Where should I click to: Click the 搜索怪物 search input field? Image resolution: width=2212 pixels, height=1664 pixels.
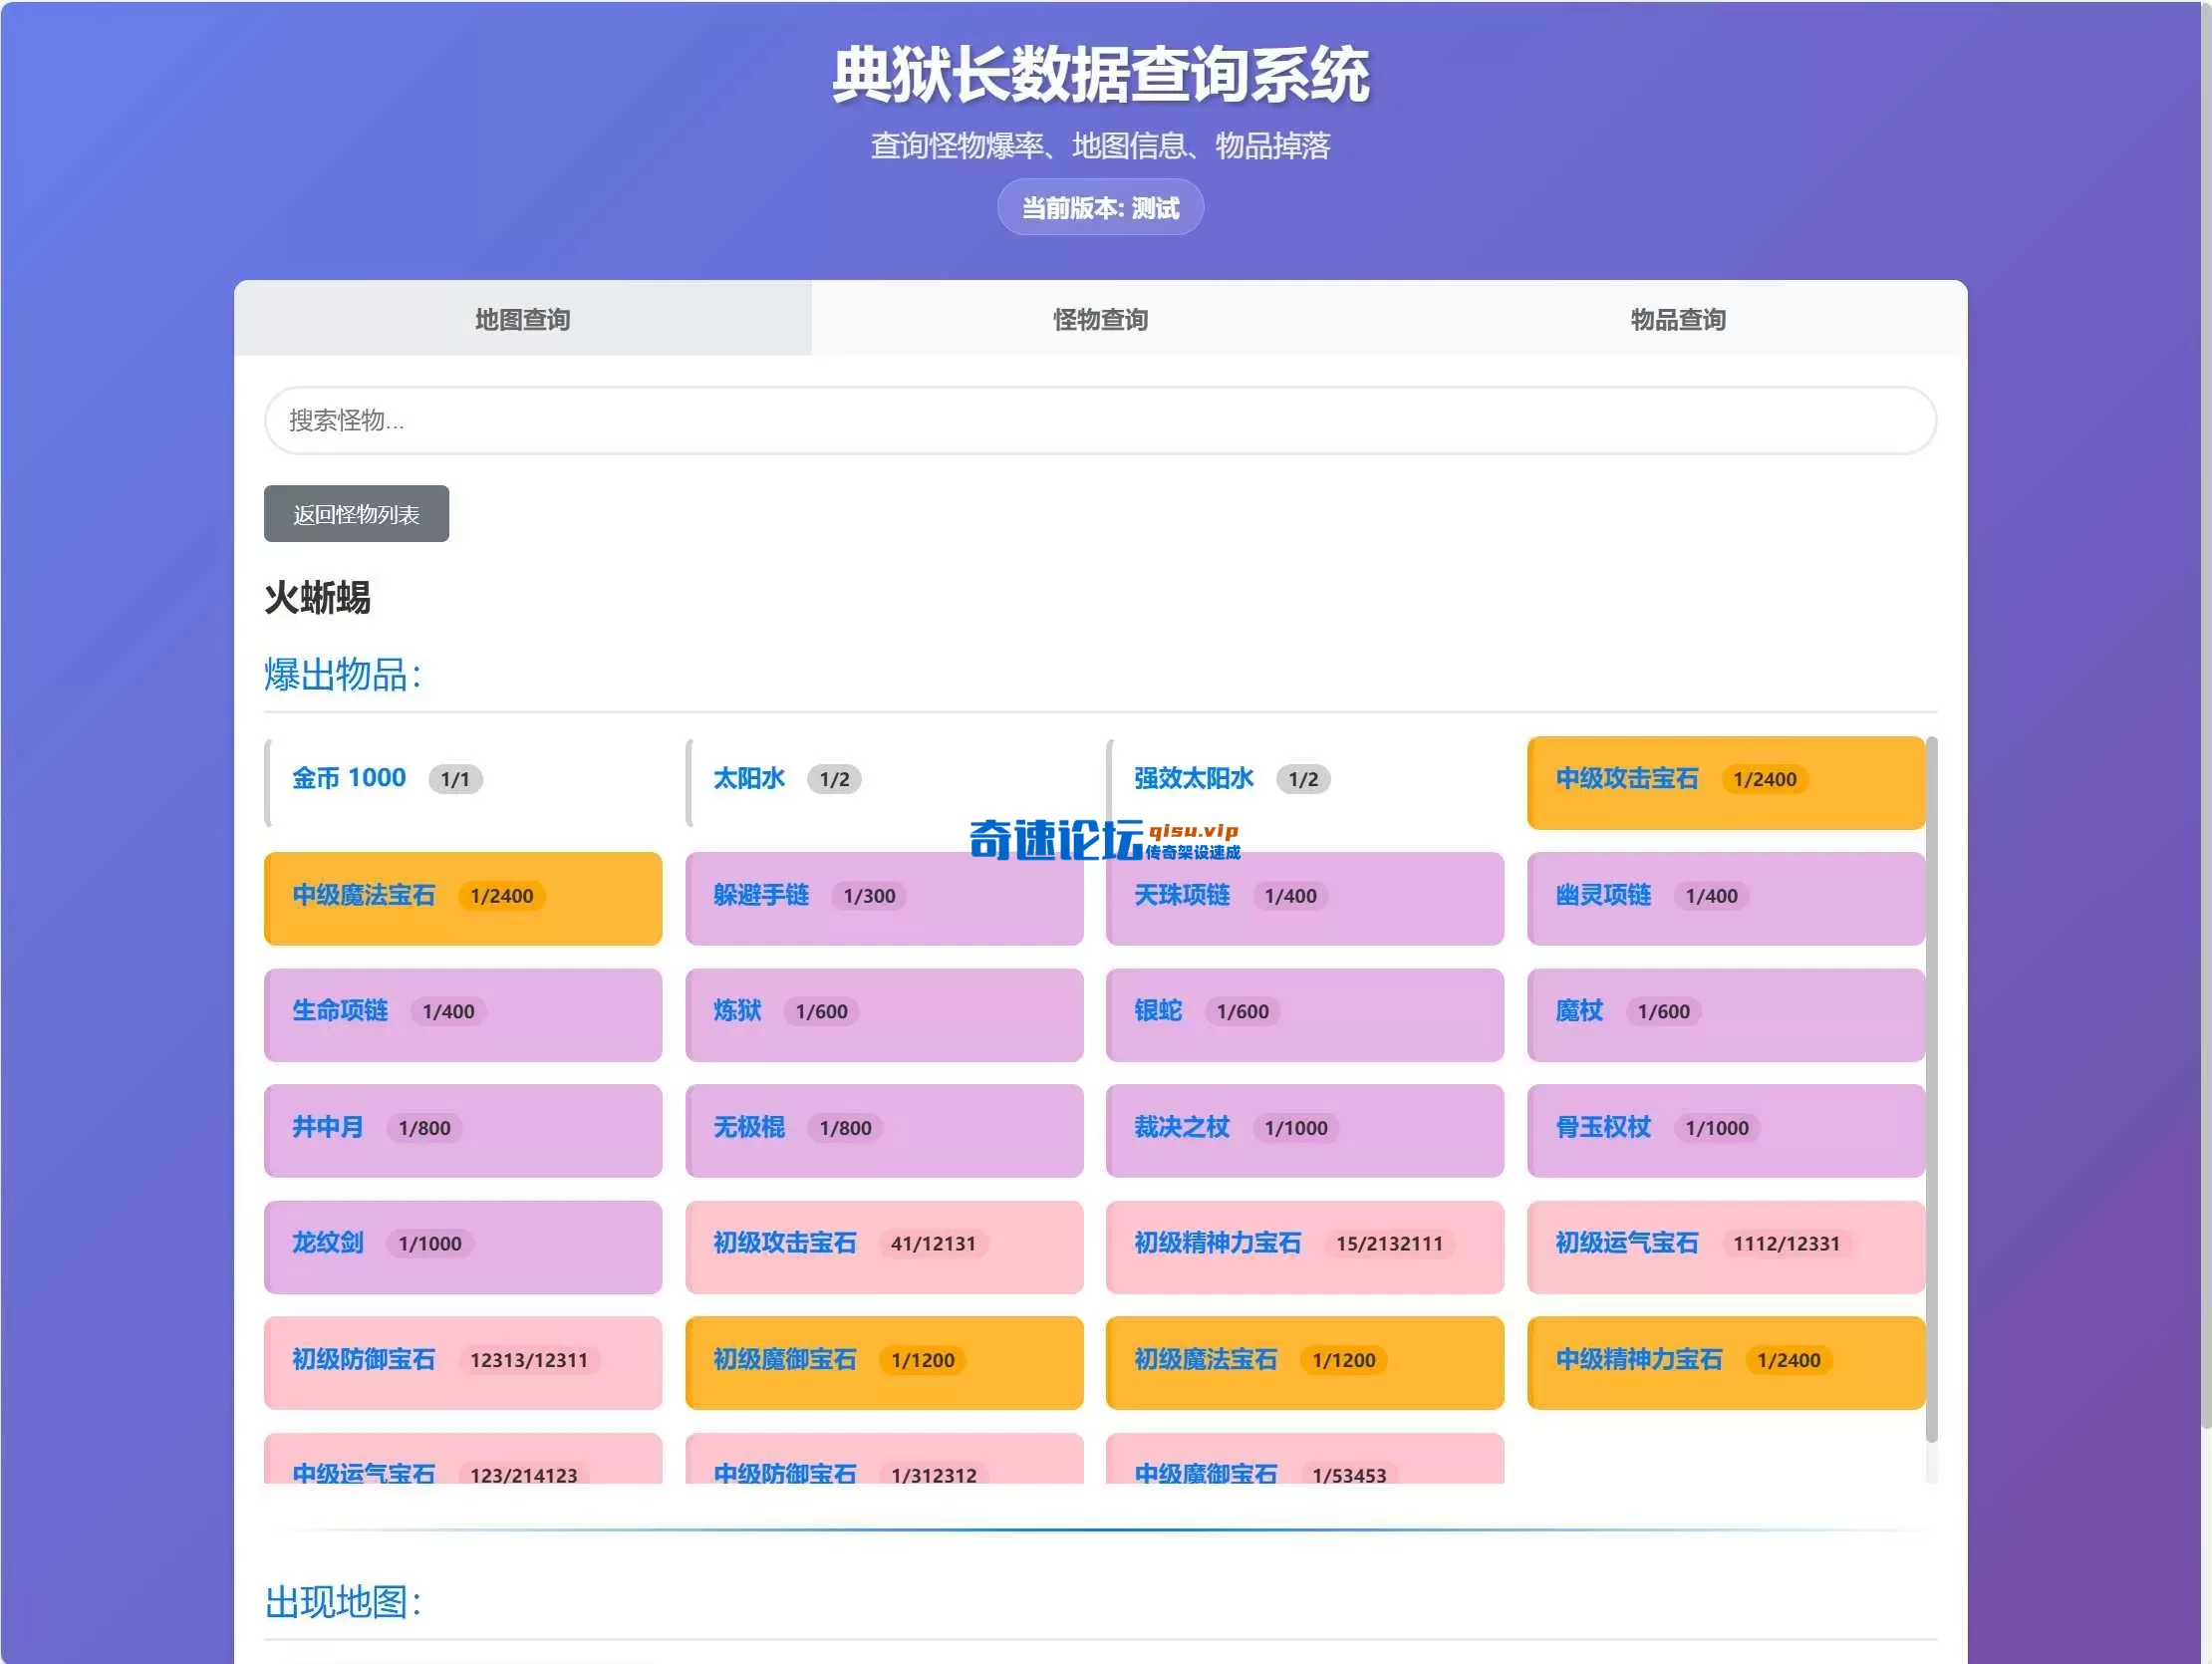click(x=1100, y=421)
